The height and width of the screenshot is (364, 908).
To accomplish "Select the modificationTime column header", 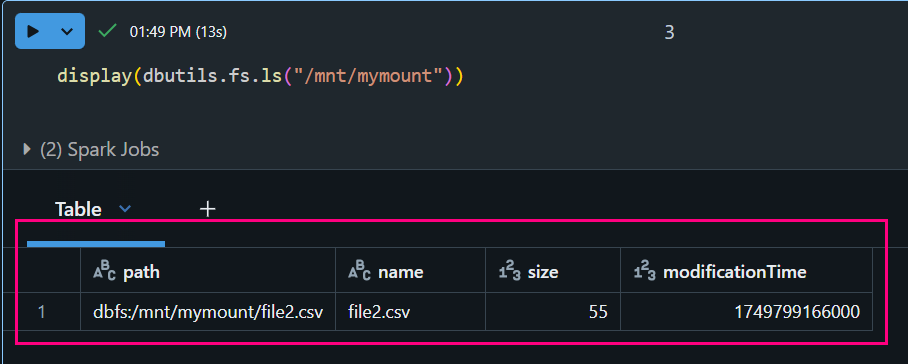I will pos(746,271).
